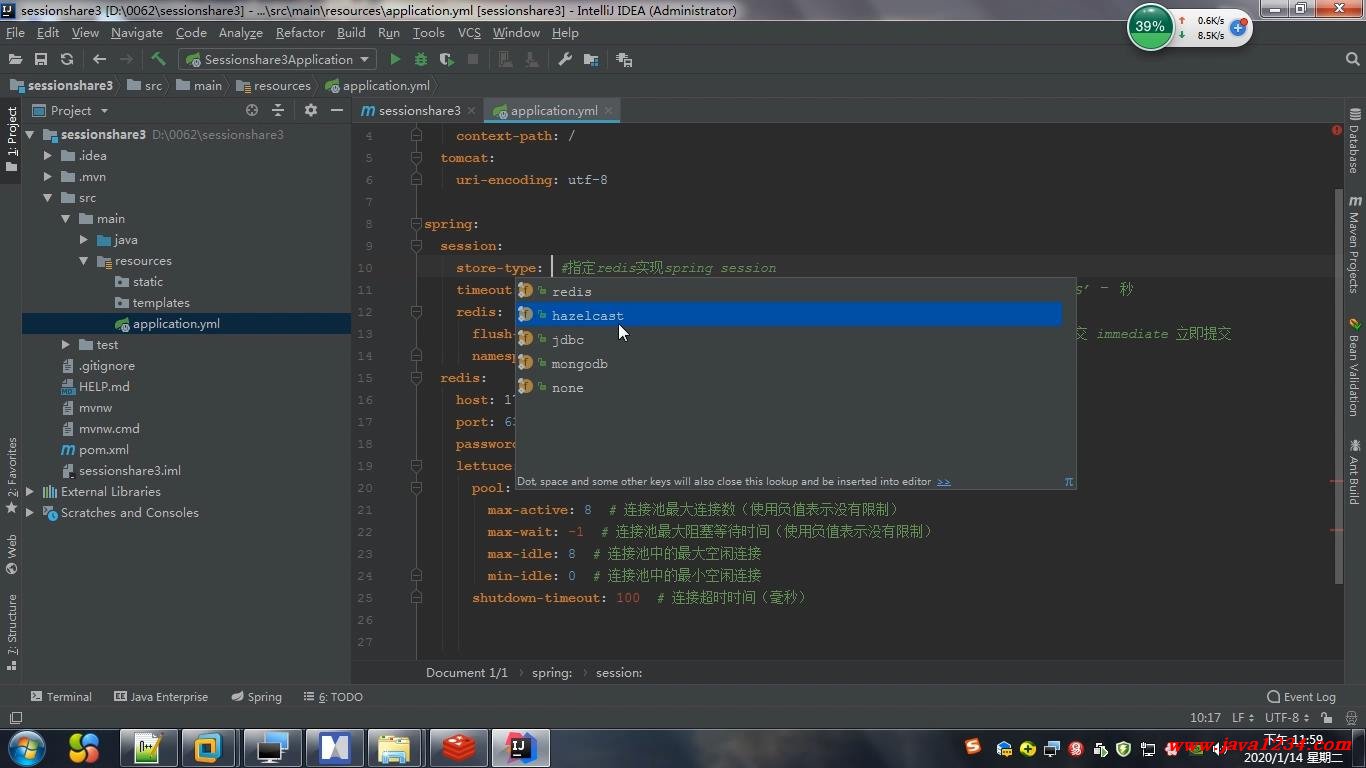The image size is (1366, 768).
Task: Toggle read-only lock icon in status bar
Action: pos(1327,718)
